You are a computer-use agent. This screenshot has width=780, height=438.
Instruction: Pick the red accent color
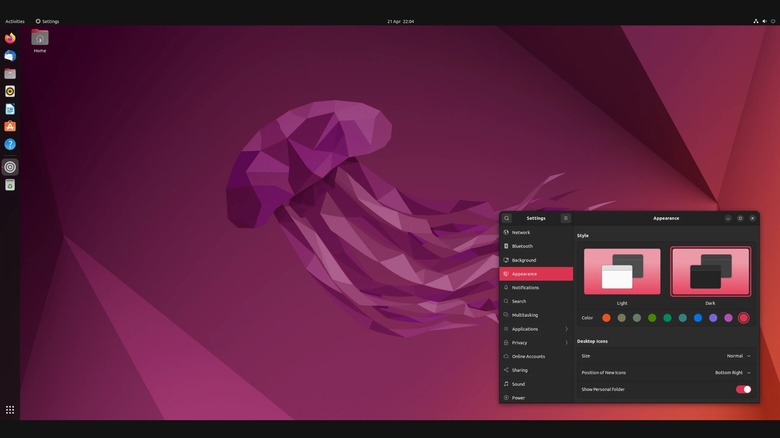744,318
